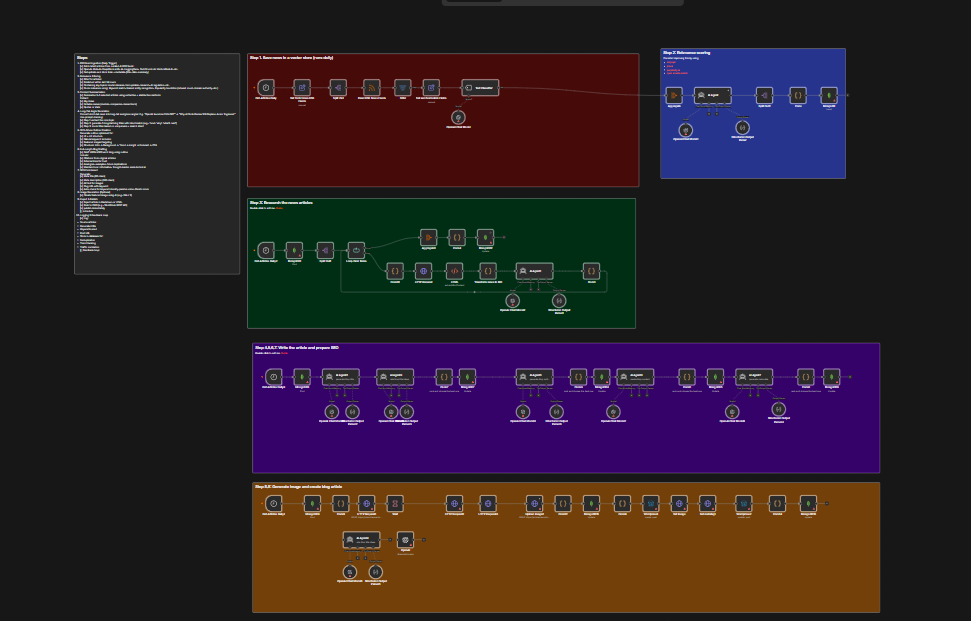The width and height of the screenshot is (971, 621).
Task: Select the red HTML node in green section
Action: pyautogui.click(x=455, y=271)
